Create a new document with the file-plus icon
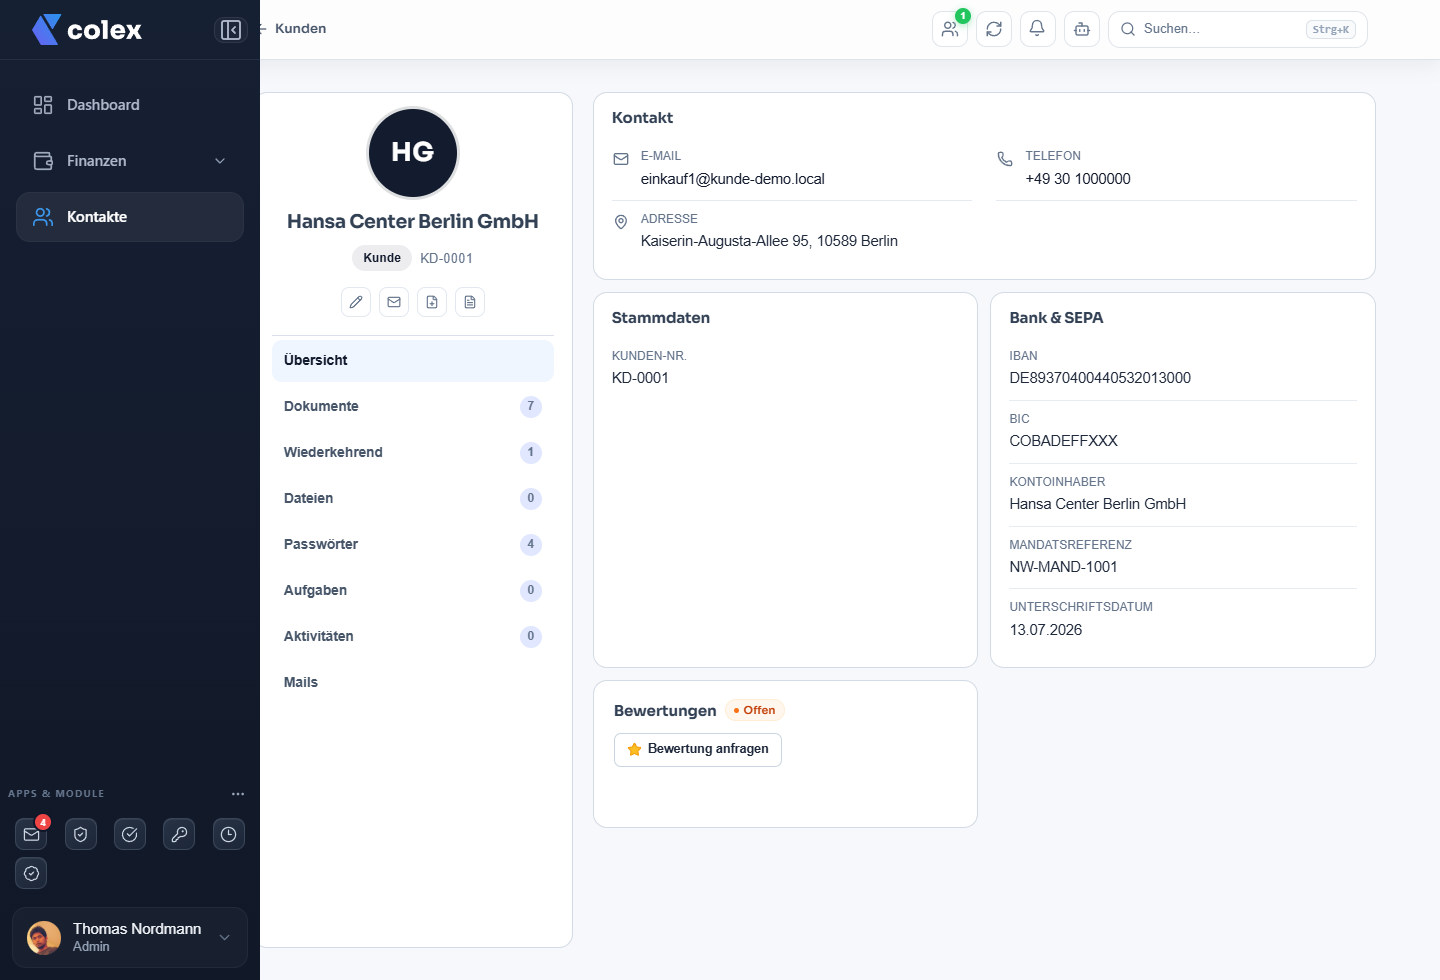This screenshot has height=980, width=1440. (x=432, y=302)
